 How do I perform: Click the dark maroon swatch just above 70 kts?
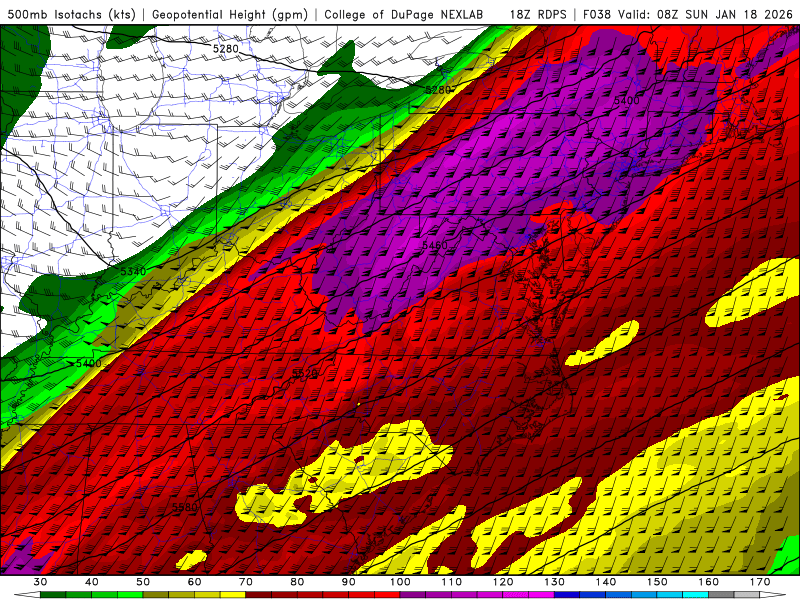[x=259, y=595]
